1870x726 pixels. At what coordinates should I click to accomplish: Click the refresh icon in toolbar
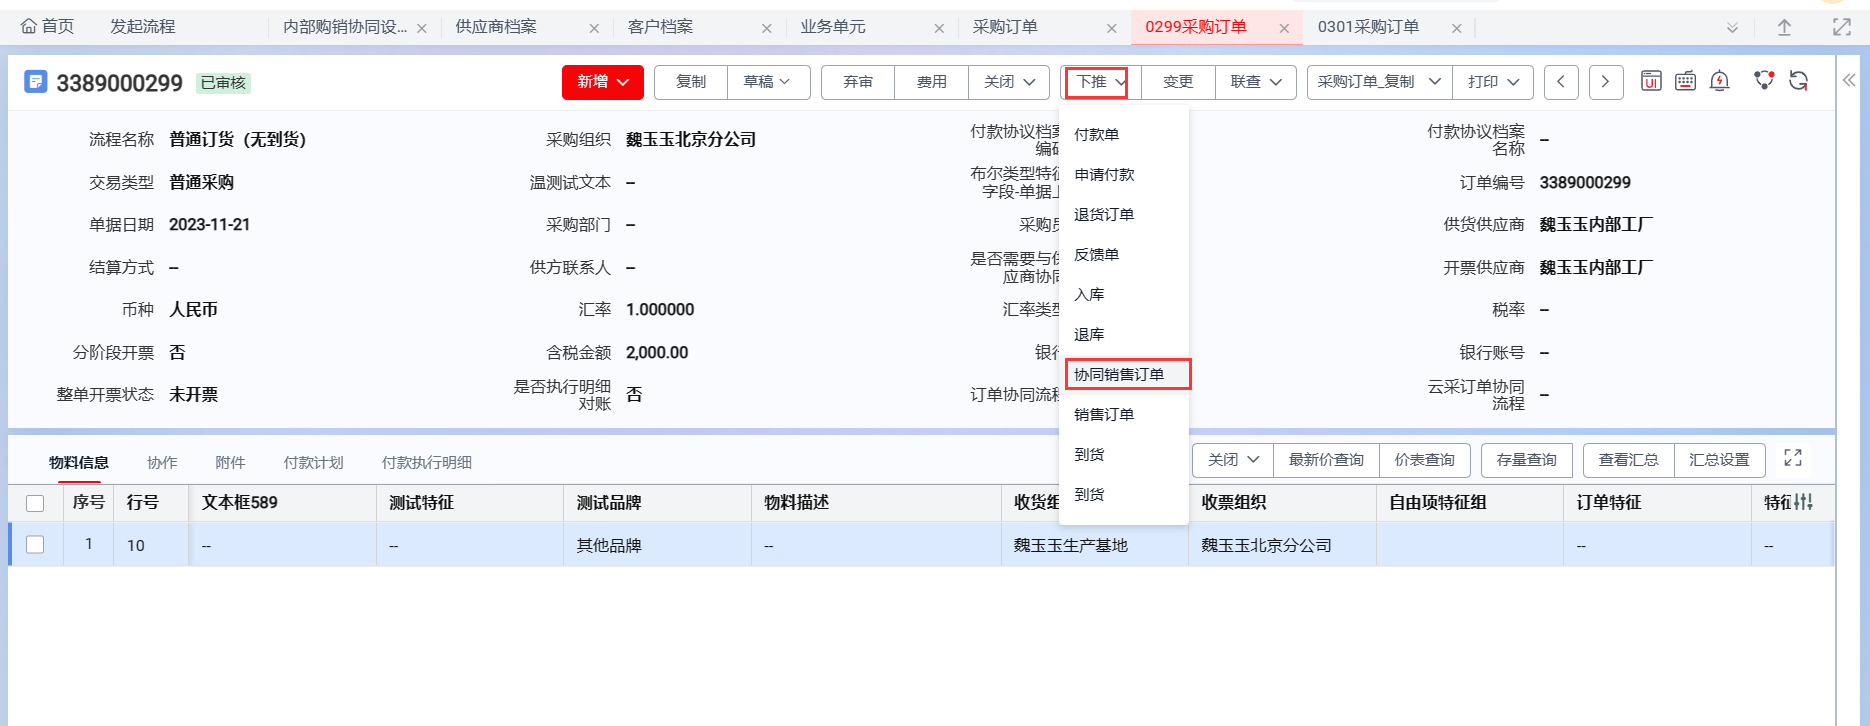point(1798,81)
